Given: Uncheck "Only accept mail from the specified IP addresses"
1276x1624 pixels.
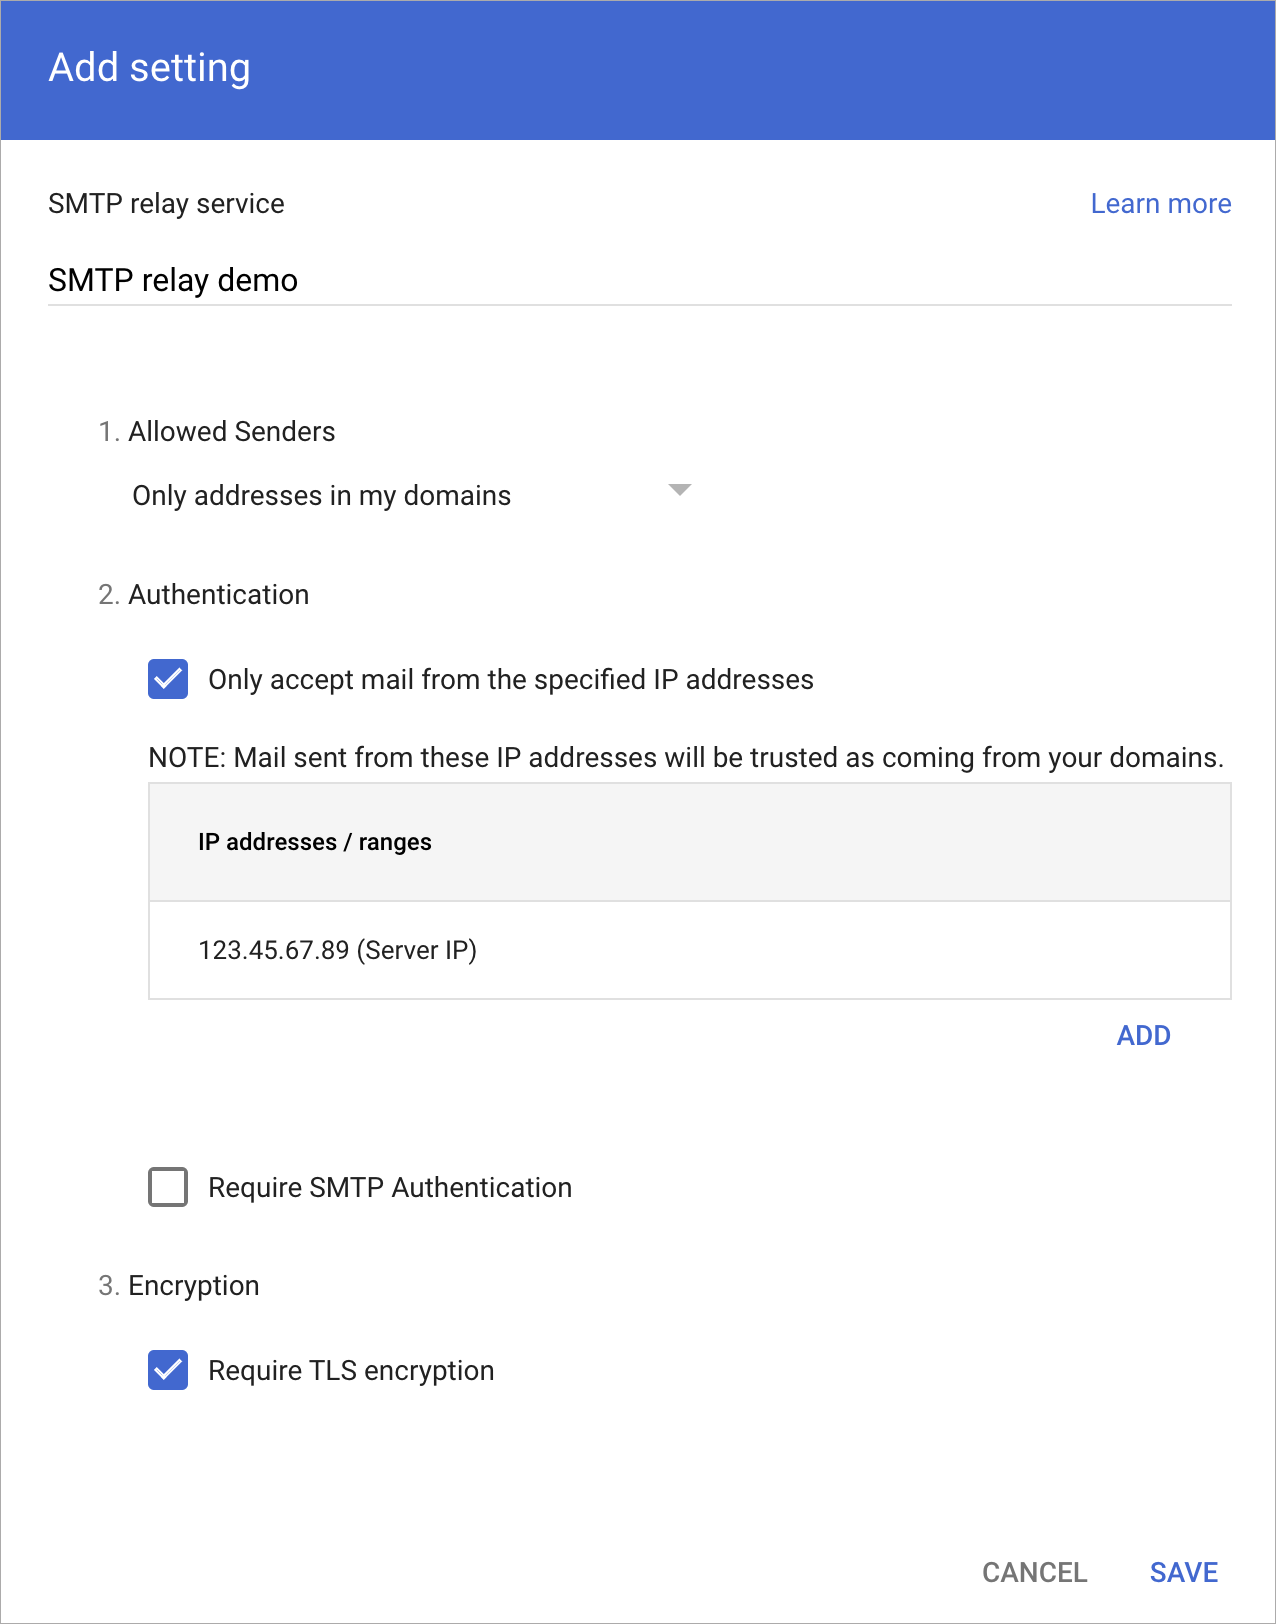Looking at the screenshot, I should (167, 680).
